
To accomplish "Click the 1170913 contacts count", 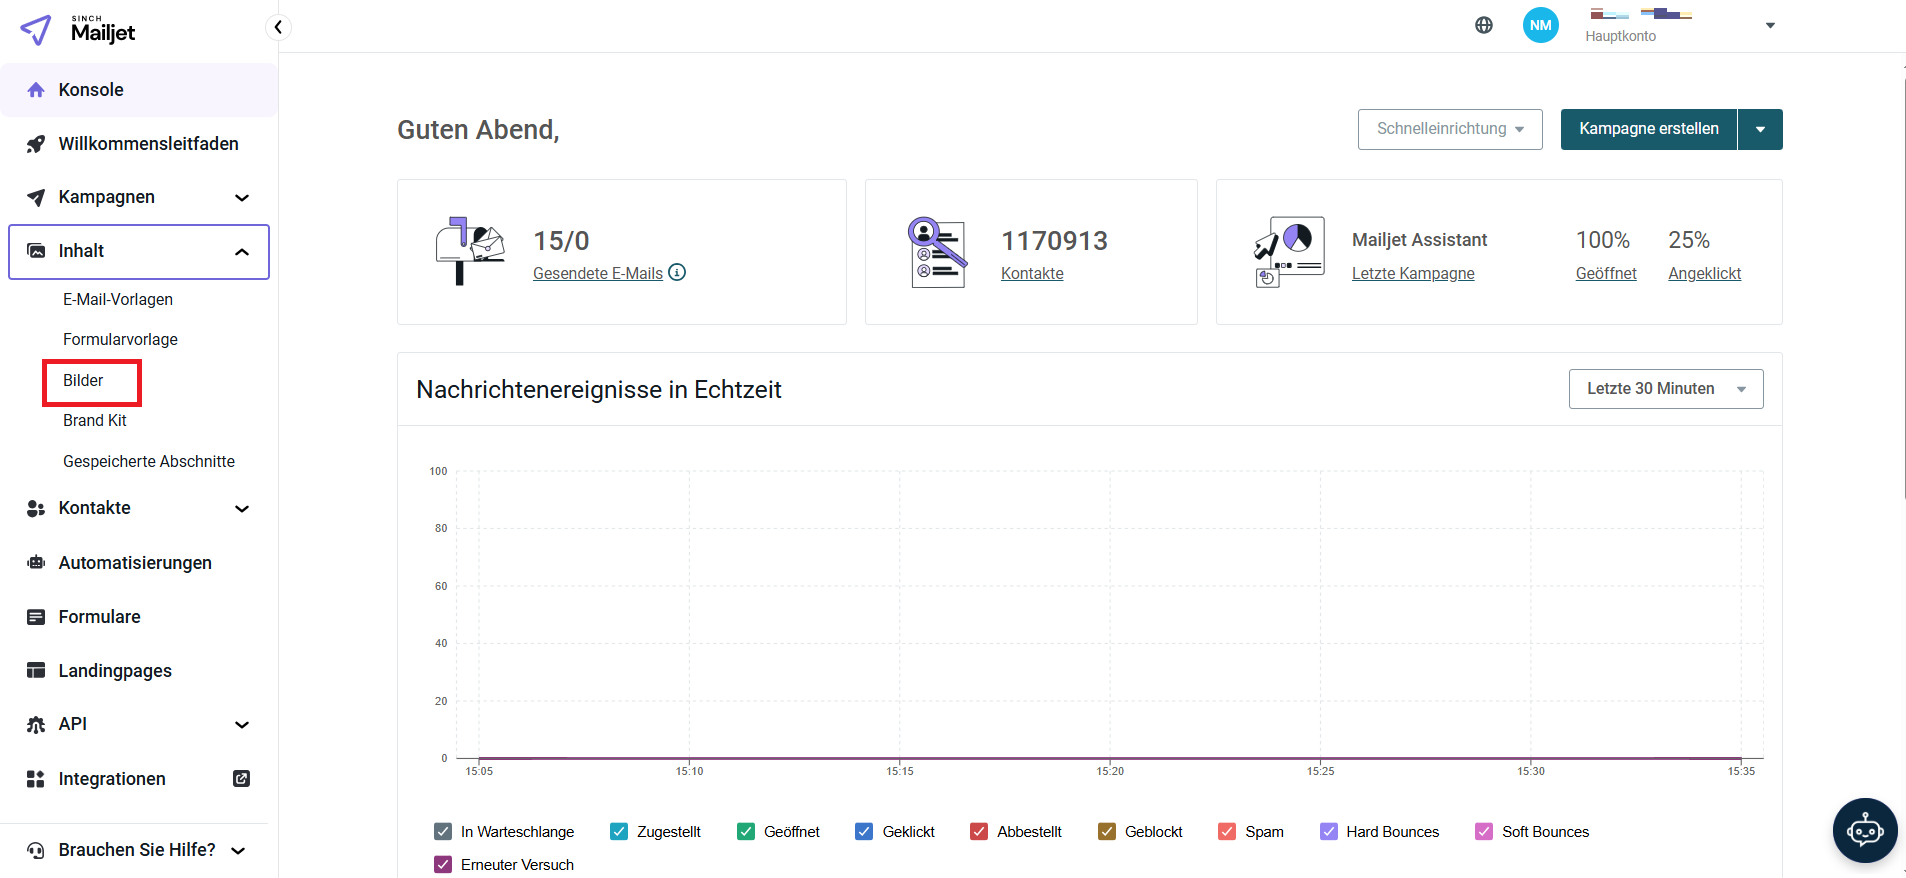I will coord(1055,241).
